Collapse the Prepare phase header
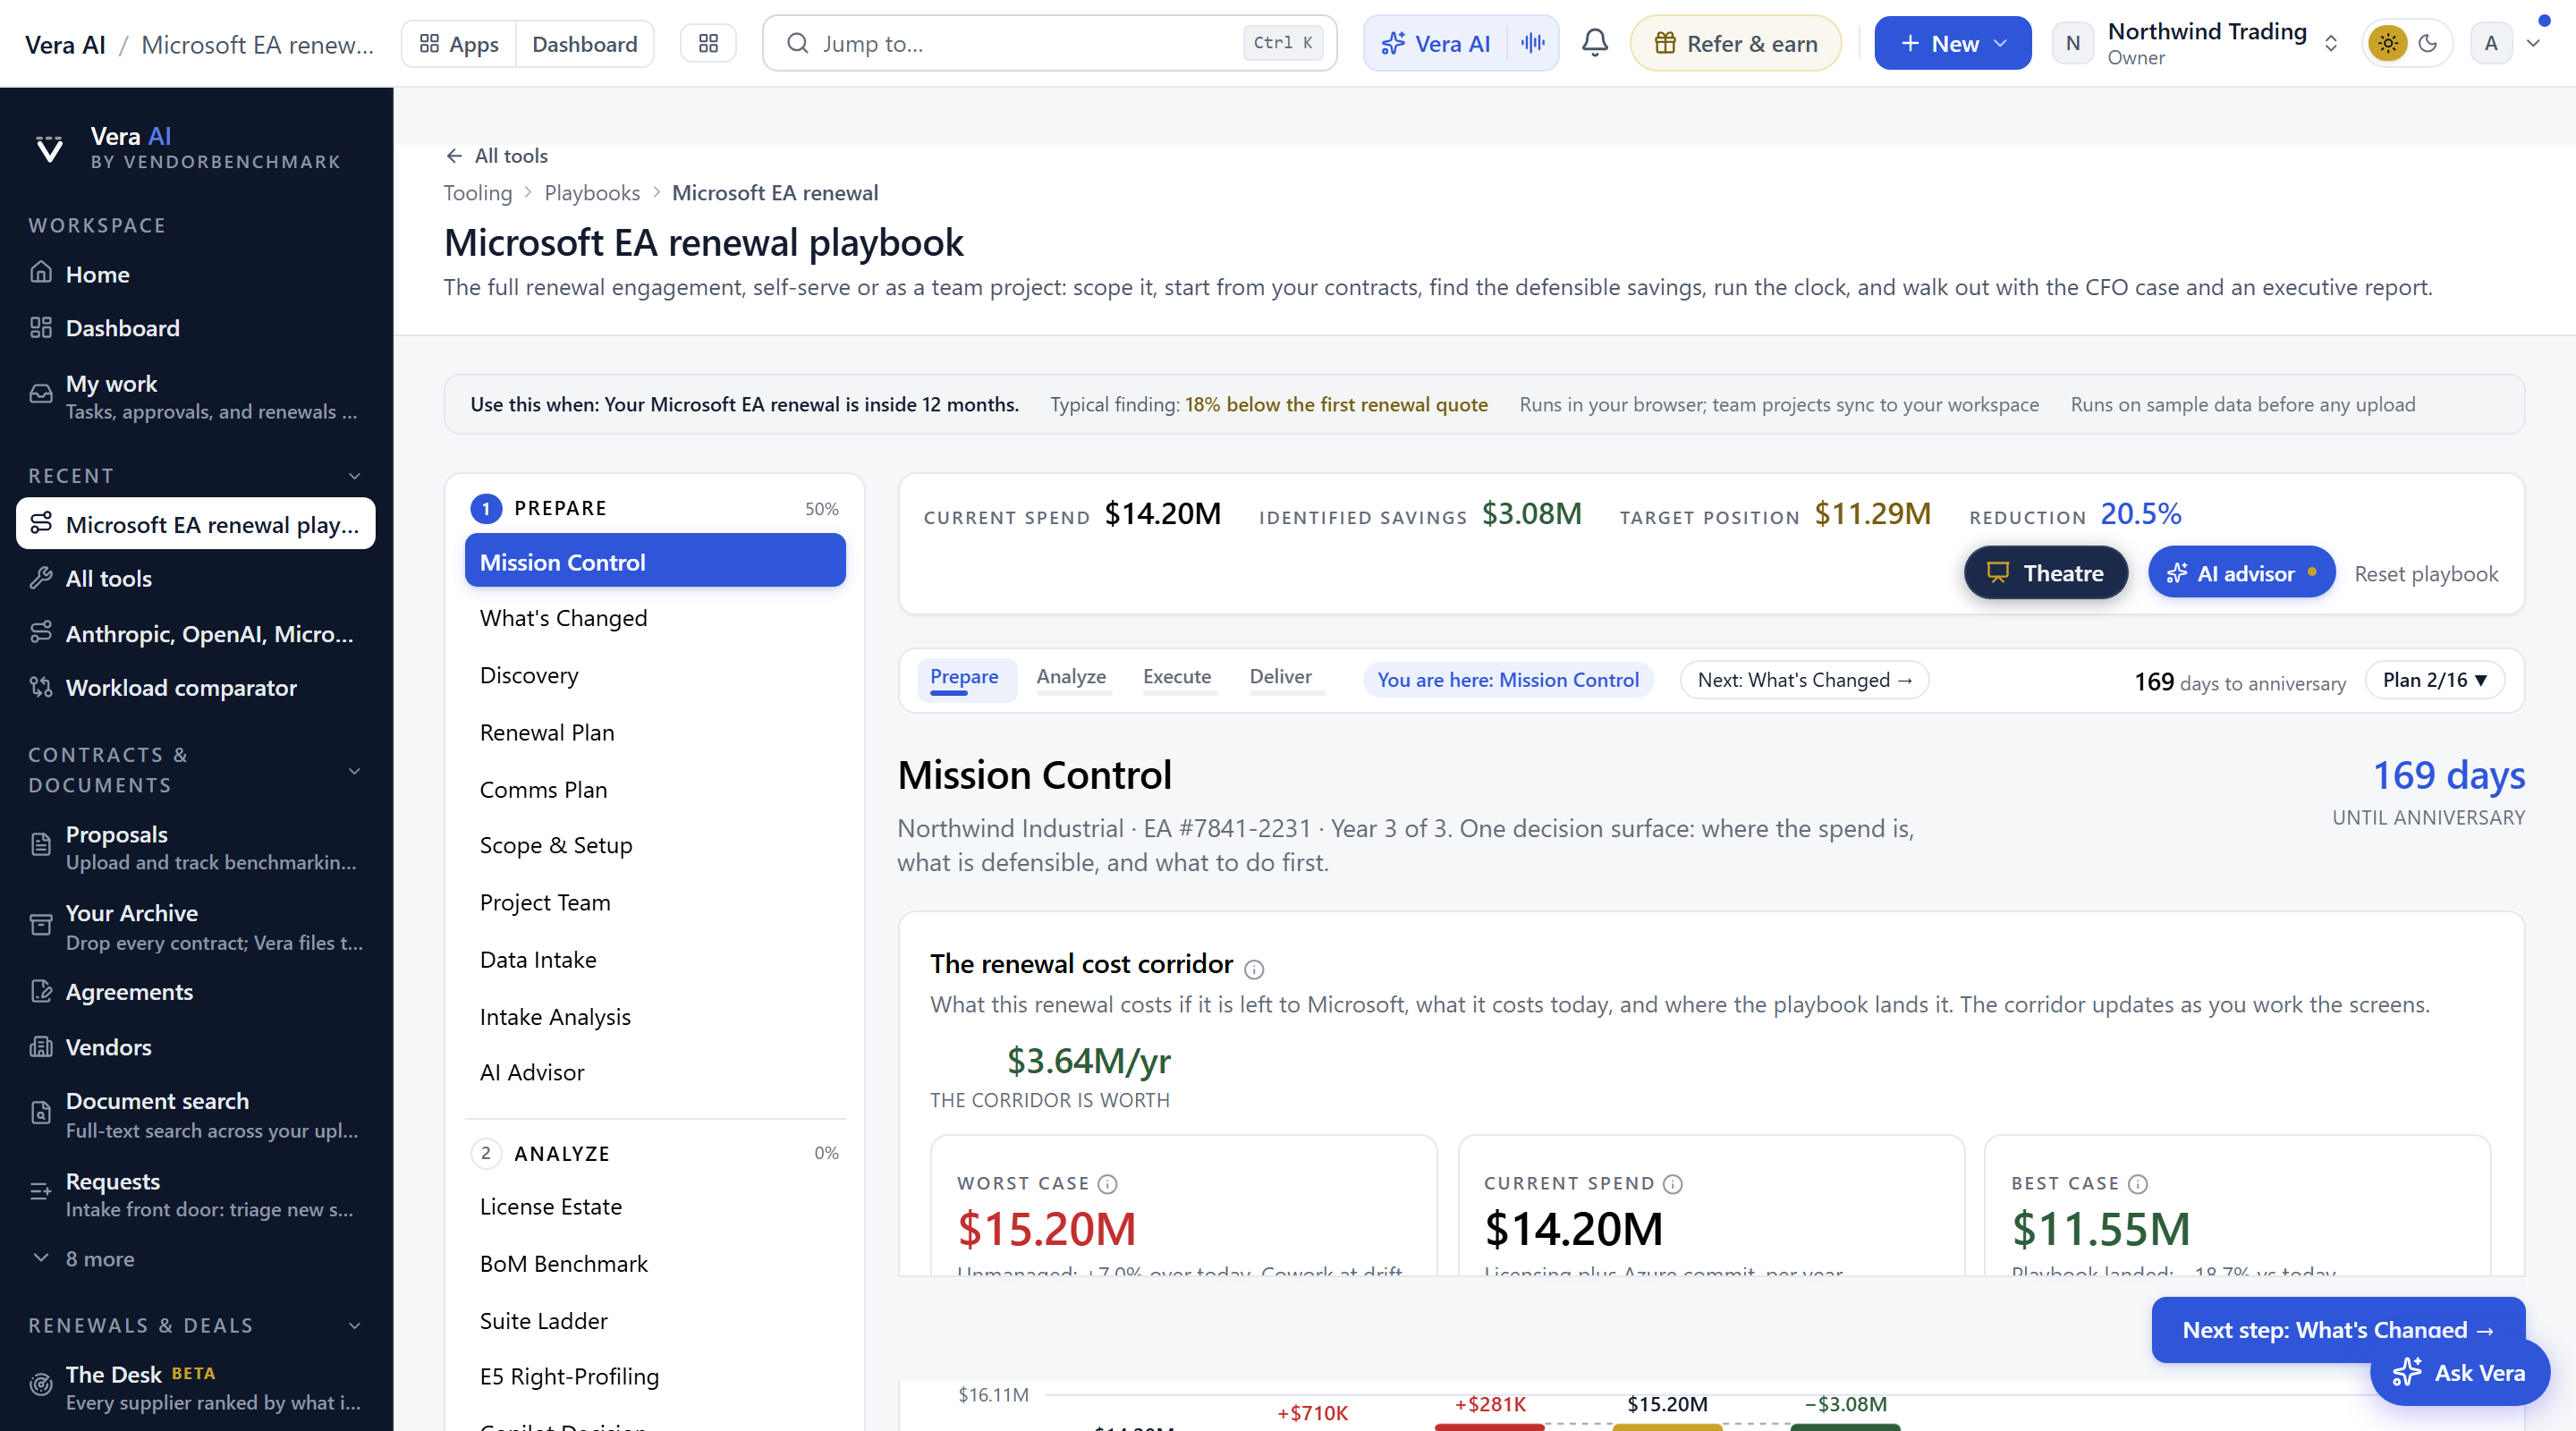Image resolution: width=2576 pixels, height=1431 pixels. 655,508
